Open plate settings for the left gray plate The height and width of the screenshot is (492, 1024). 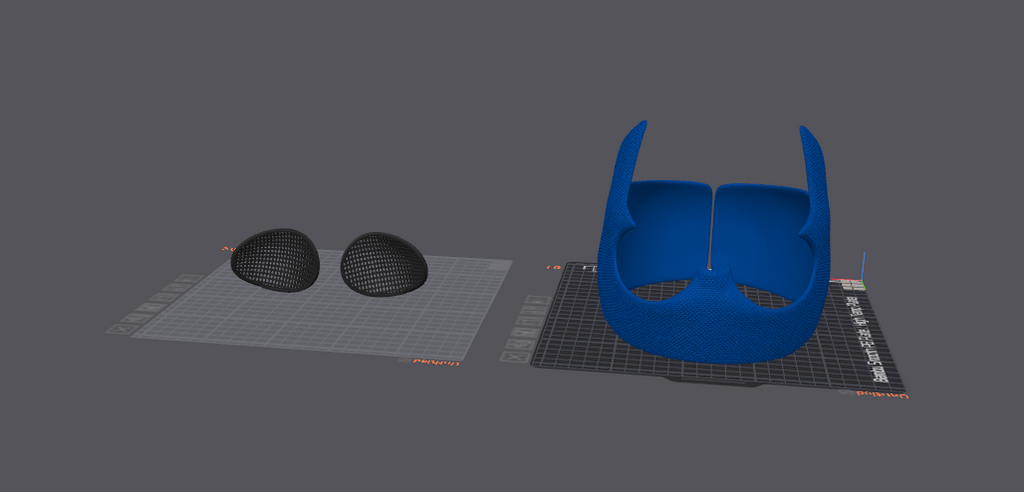click(177, 288)
